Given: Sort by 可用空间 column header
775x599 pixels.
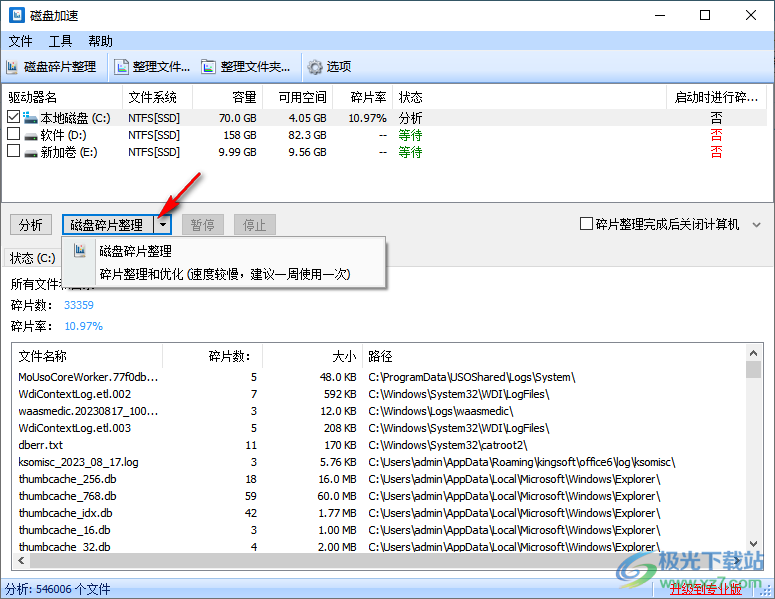Looking at the screenshot, I should [x=298, y=97].
